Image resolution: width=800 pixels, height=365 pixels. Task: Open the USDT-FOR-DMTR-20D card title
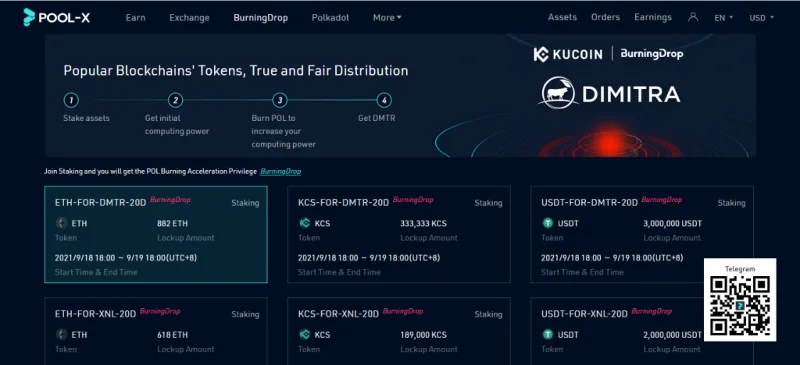[x=589, y=203]
